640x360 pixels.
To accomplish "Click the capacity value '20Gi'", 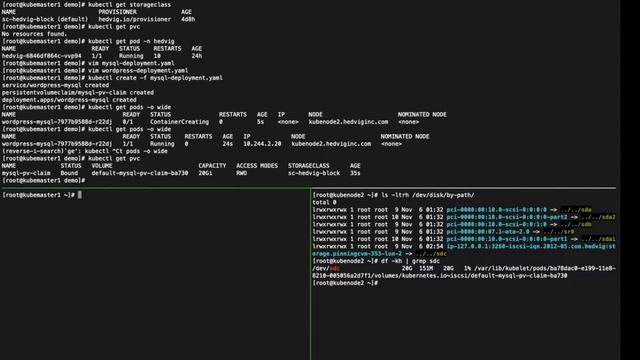I will (x=205, y=173).
